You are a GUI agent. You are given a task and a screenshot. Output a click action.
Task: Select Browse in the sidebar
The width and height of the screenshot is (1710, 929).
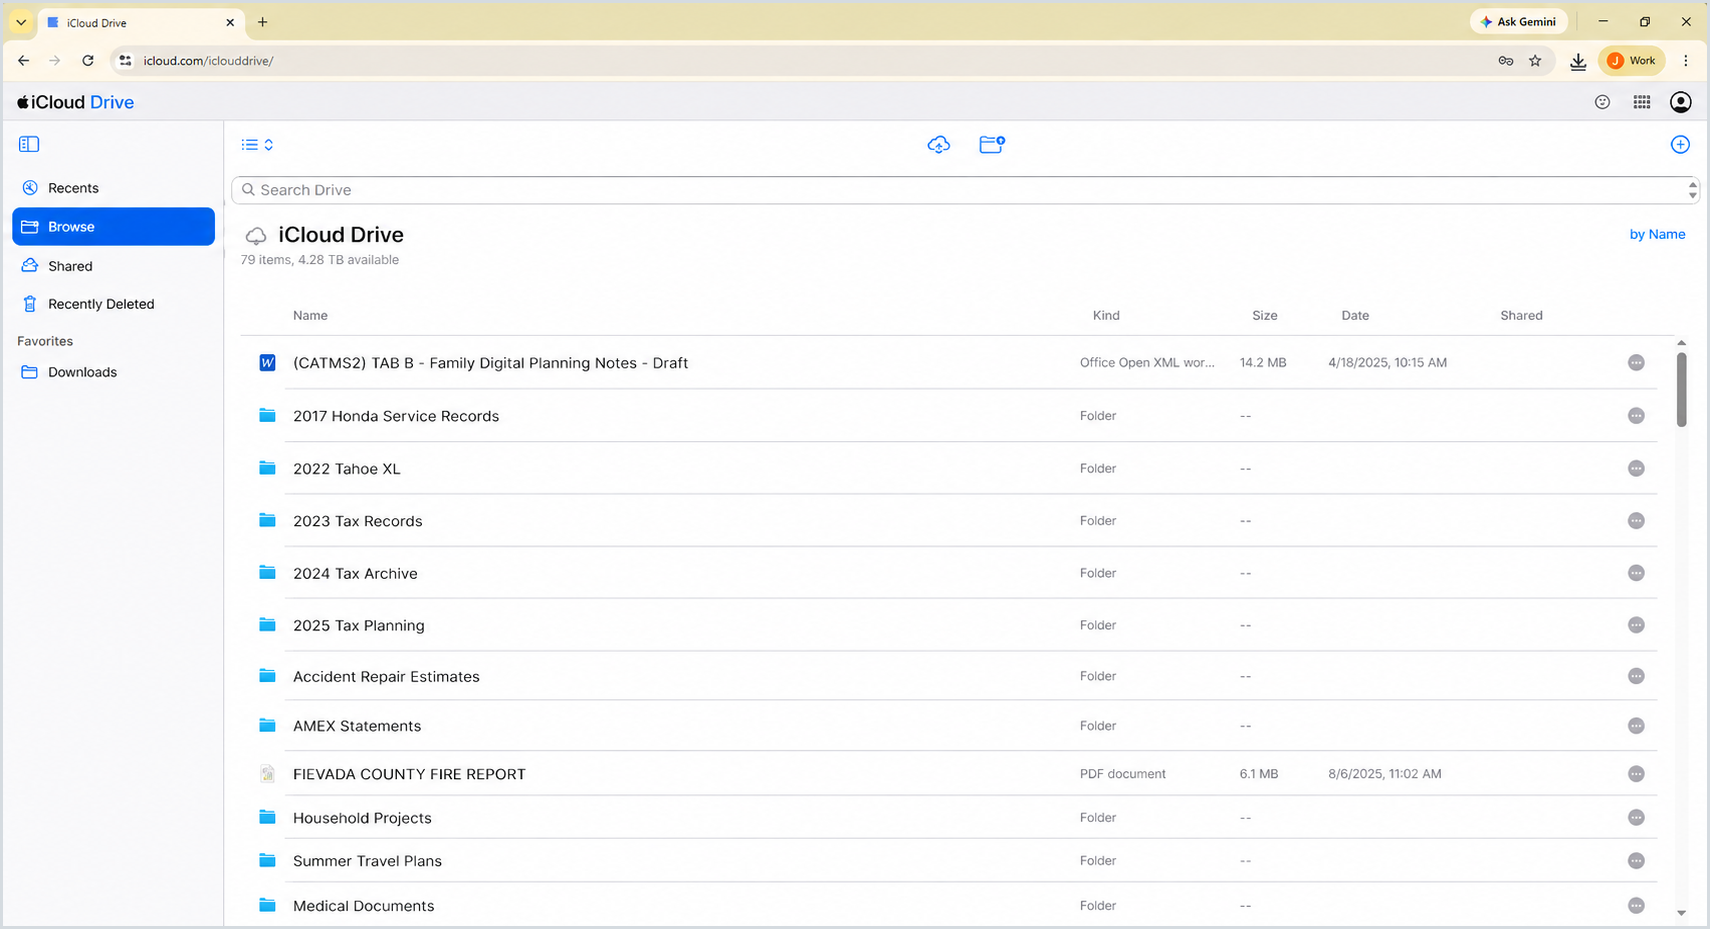point(113,227)
